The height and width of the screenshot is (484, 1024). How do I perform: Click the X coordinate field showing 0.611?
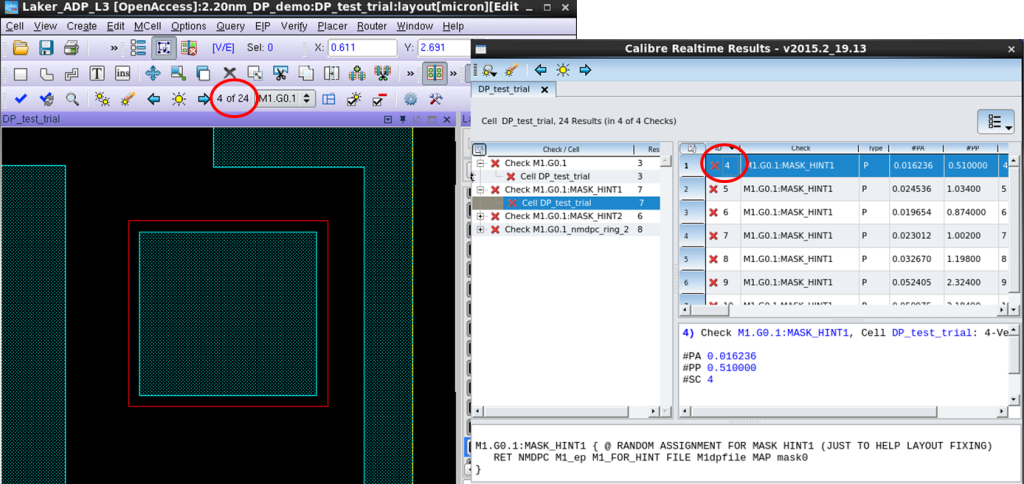click(x=362, y=48)
